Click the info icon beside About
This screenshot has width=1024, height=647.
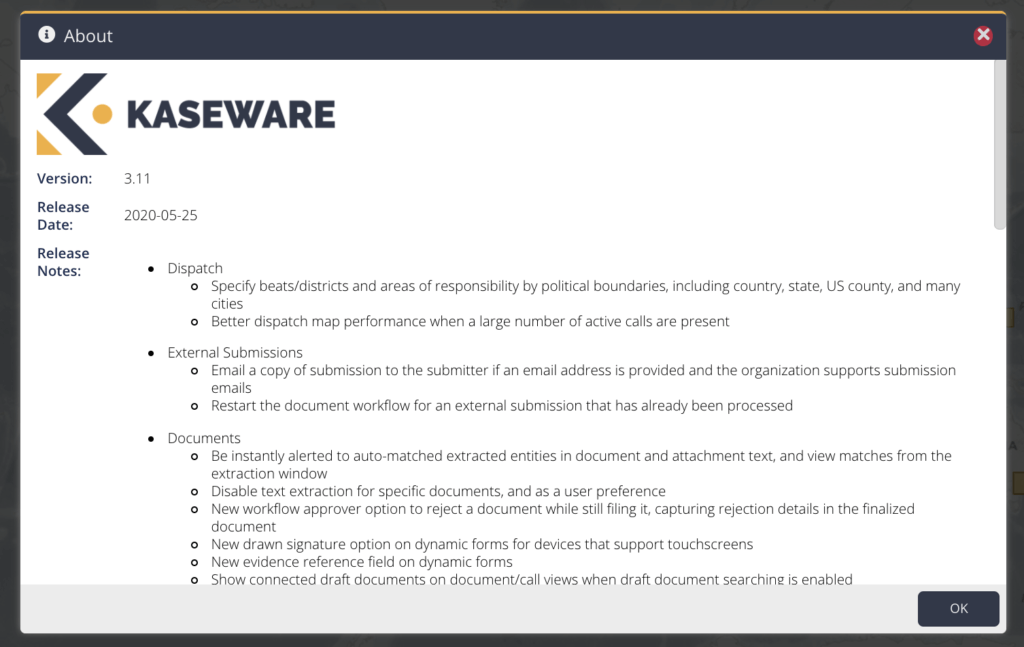46,35
